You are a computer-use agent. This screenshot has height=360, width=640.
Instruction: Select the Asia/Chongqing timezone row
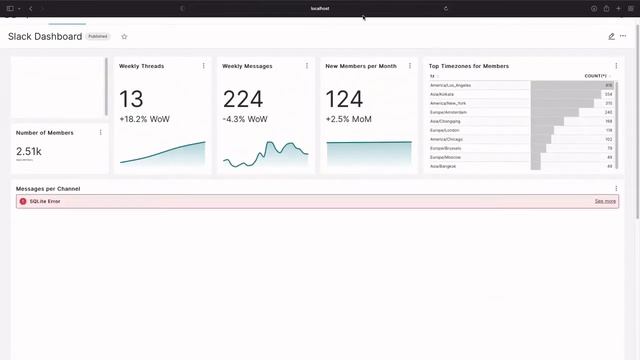pyautogui.click(x=521, y=121)
